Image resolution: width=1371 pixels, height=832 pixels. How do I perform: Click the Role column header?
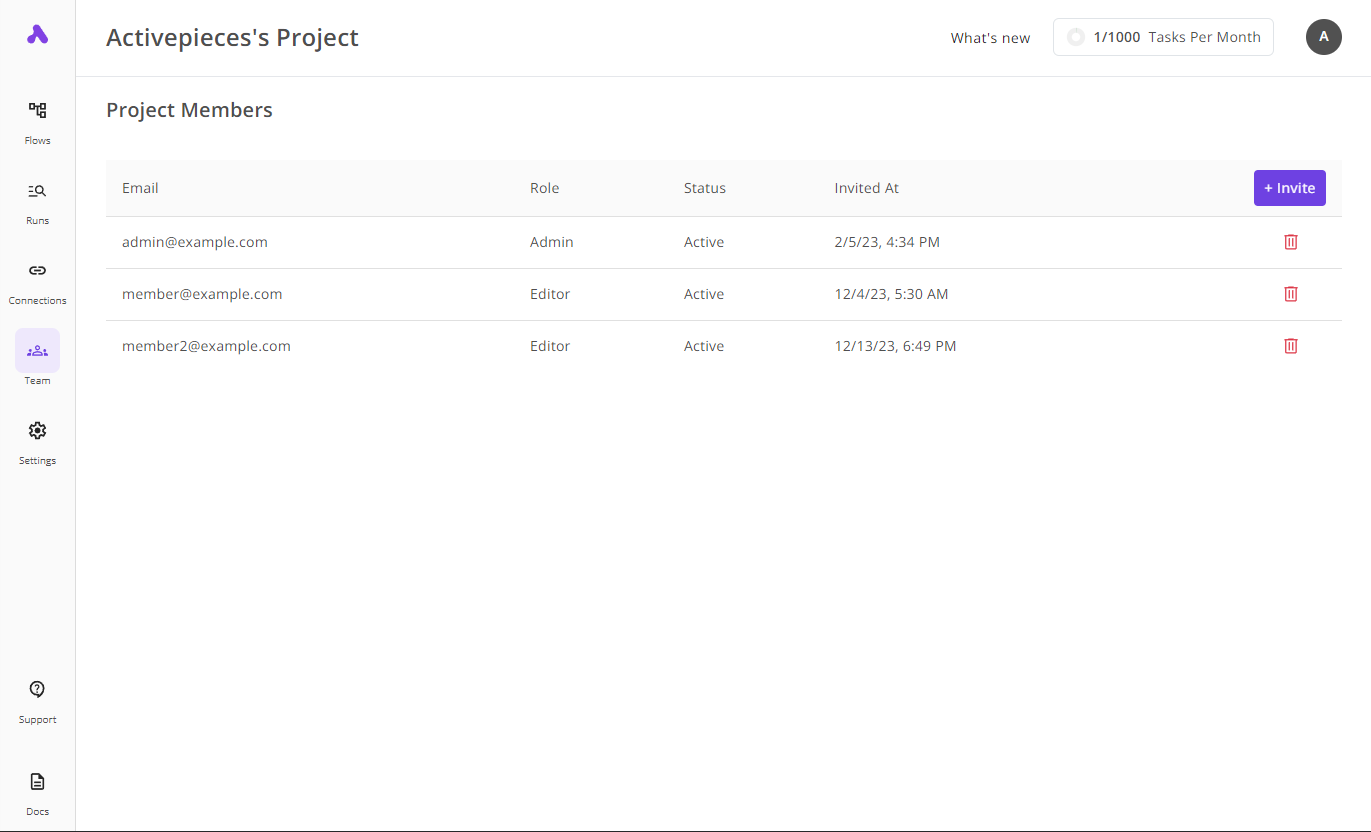(544, 188)
